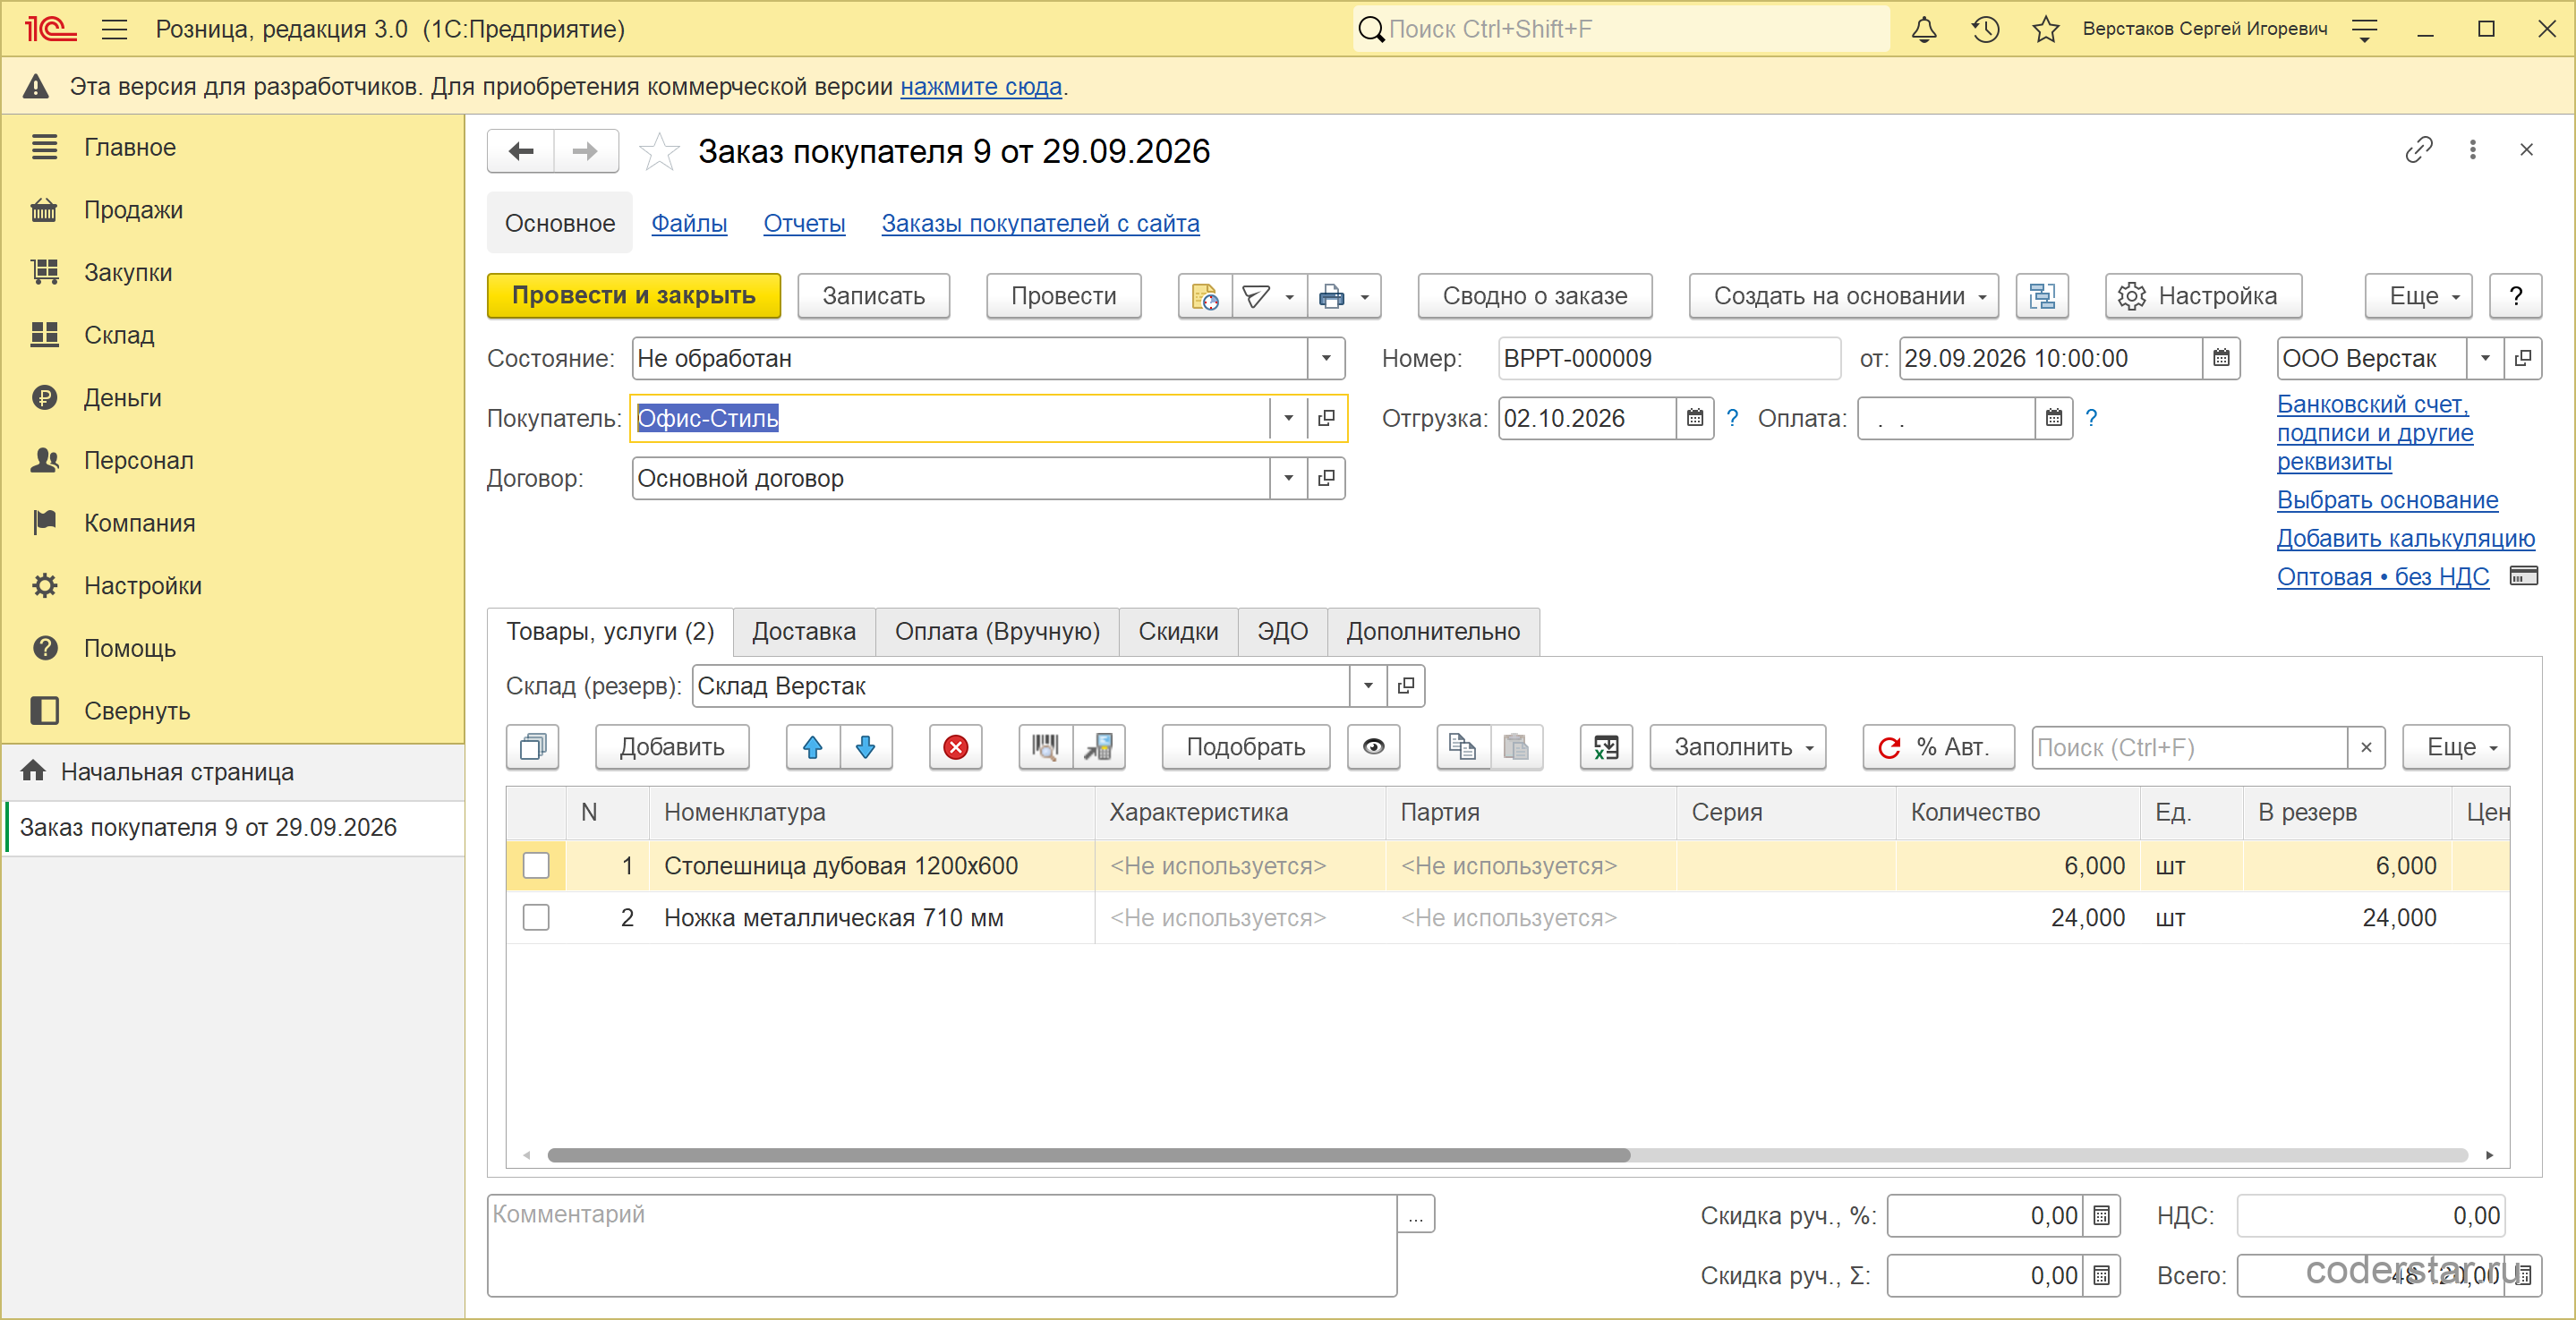Focus goods table search field
The image size is (2576, 1320).
2190,747
